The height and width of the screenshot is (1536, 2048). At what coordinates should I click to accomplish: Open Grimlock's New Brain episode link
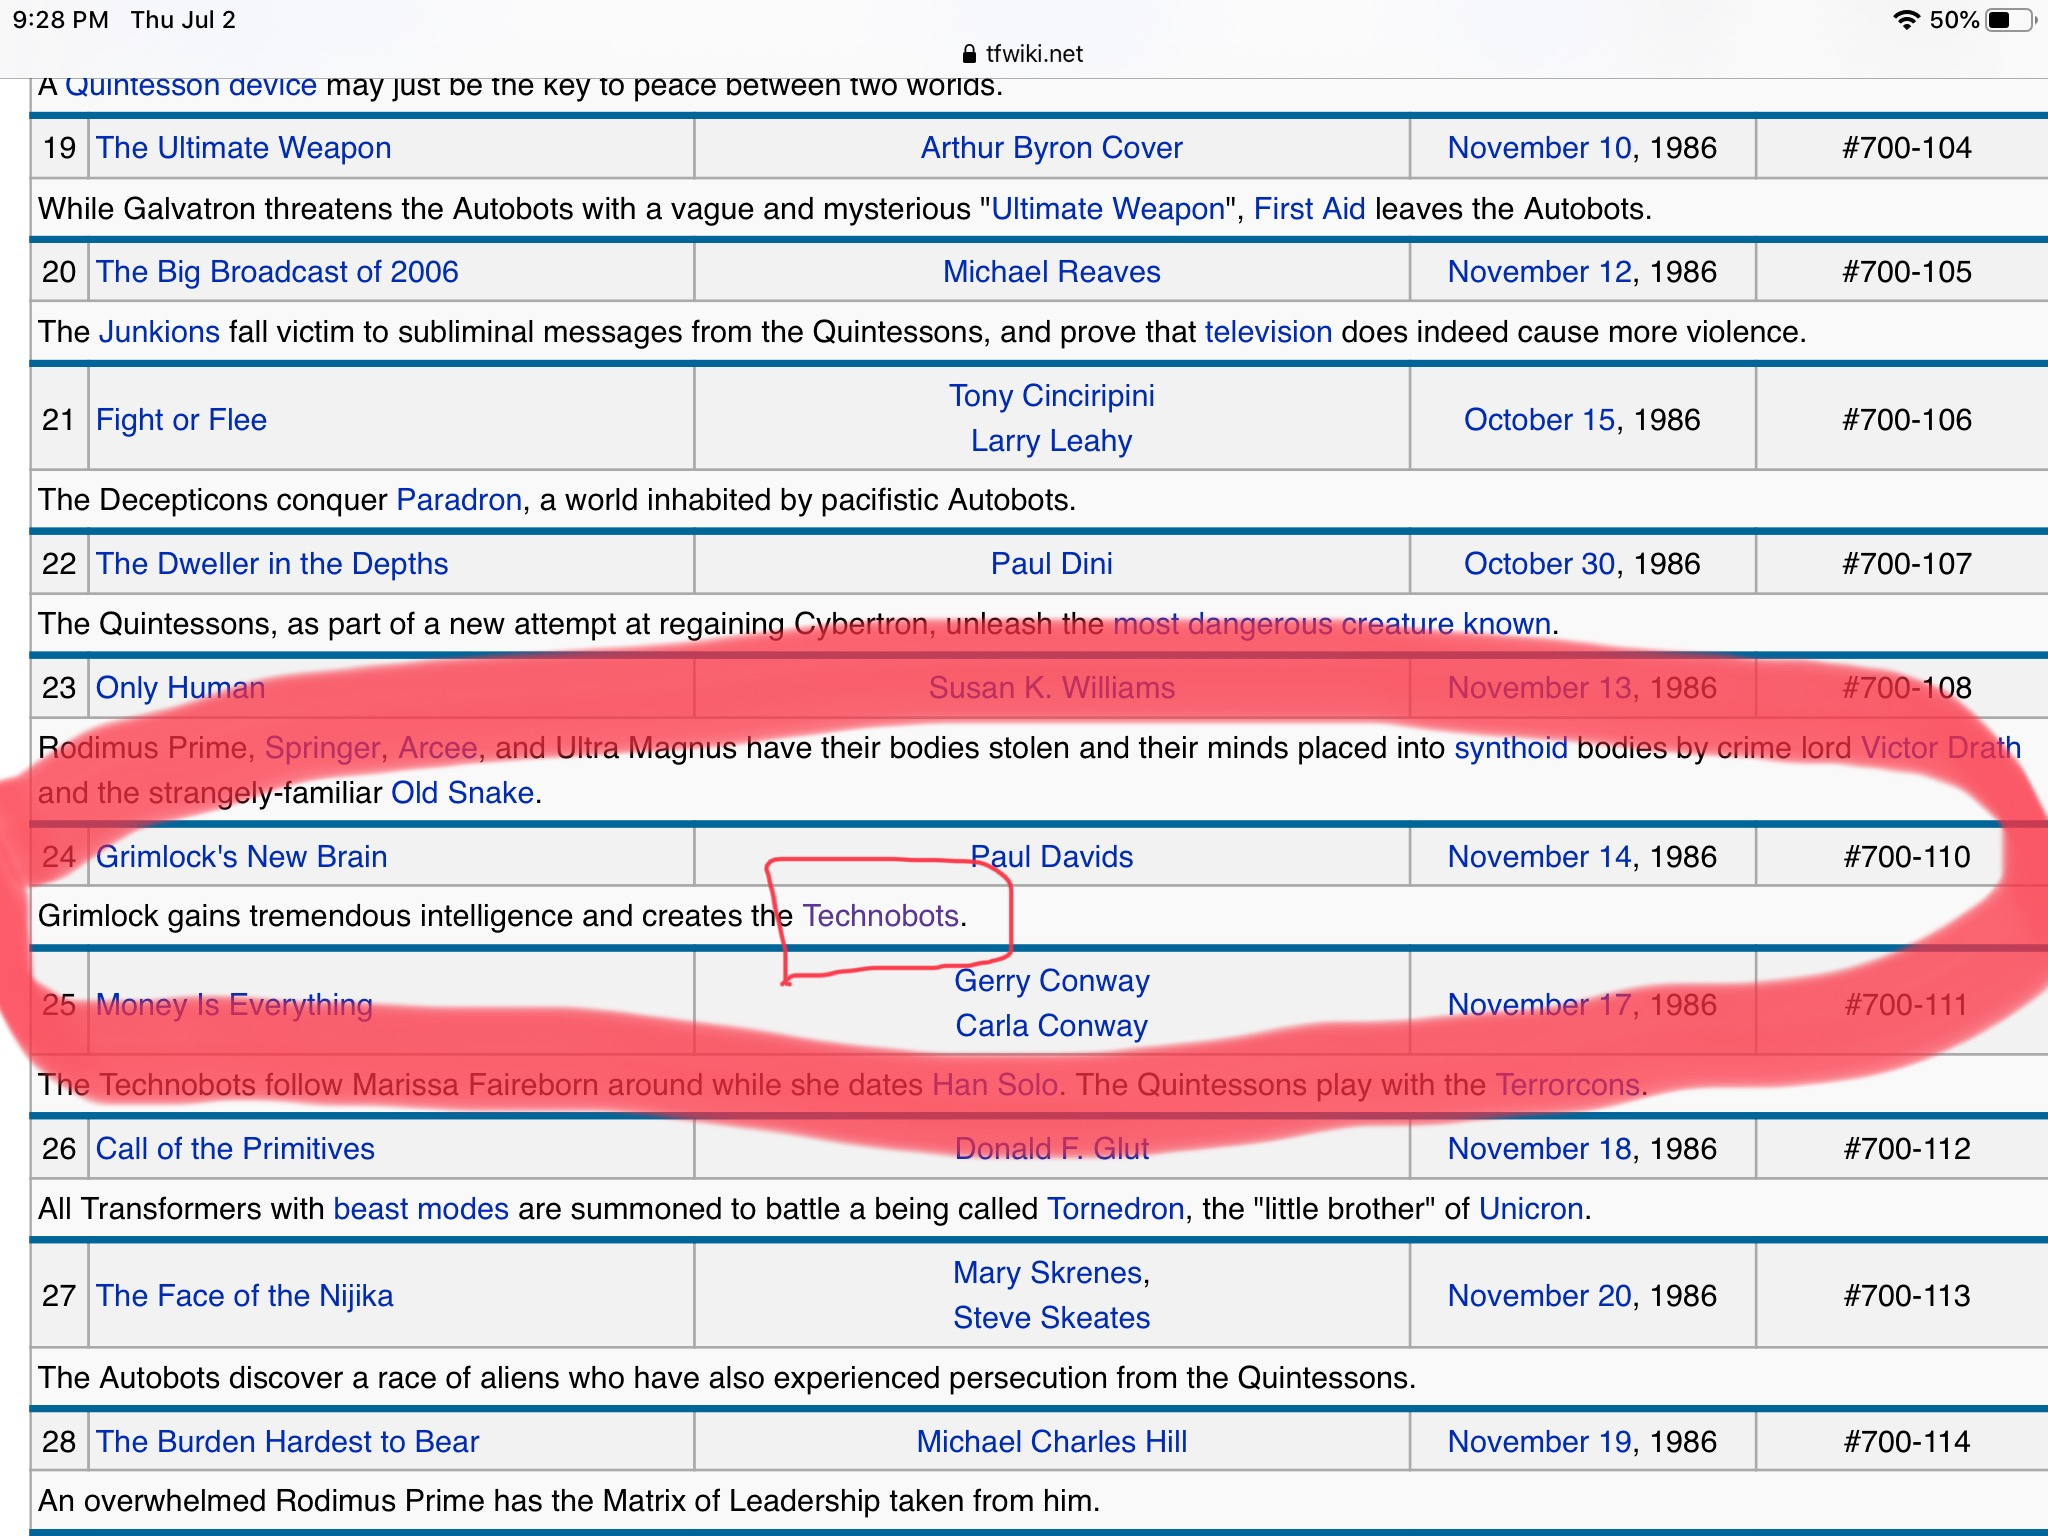click(241, 857)
